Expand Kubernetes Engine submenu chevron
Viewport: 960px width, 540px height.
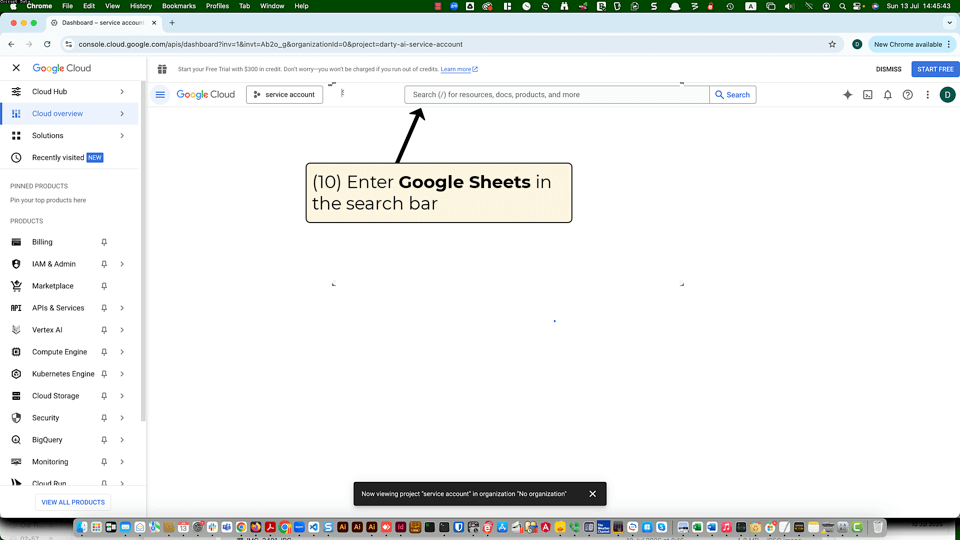point(122,374)
